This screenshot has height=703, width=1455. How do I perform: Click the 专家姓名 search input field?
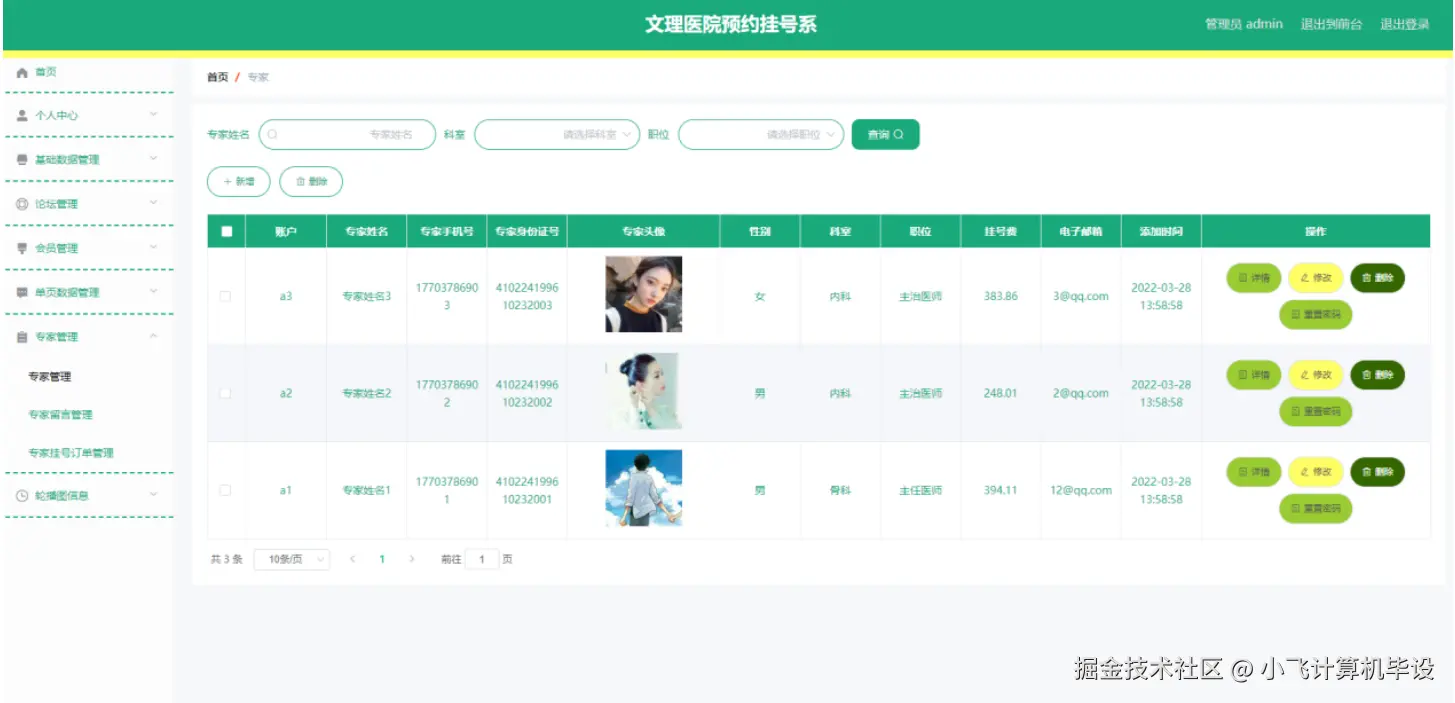(x=347, y=134)
